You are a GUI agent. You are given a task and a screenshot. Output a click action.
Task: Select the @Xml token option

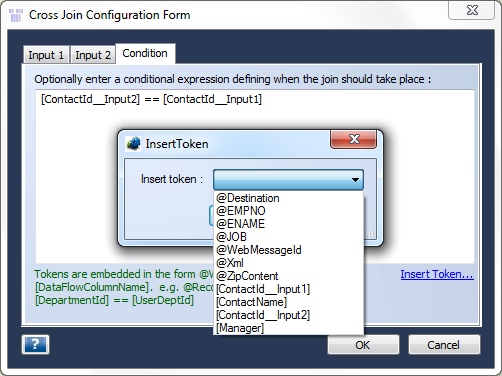288,263
